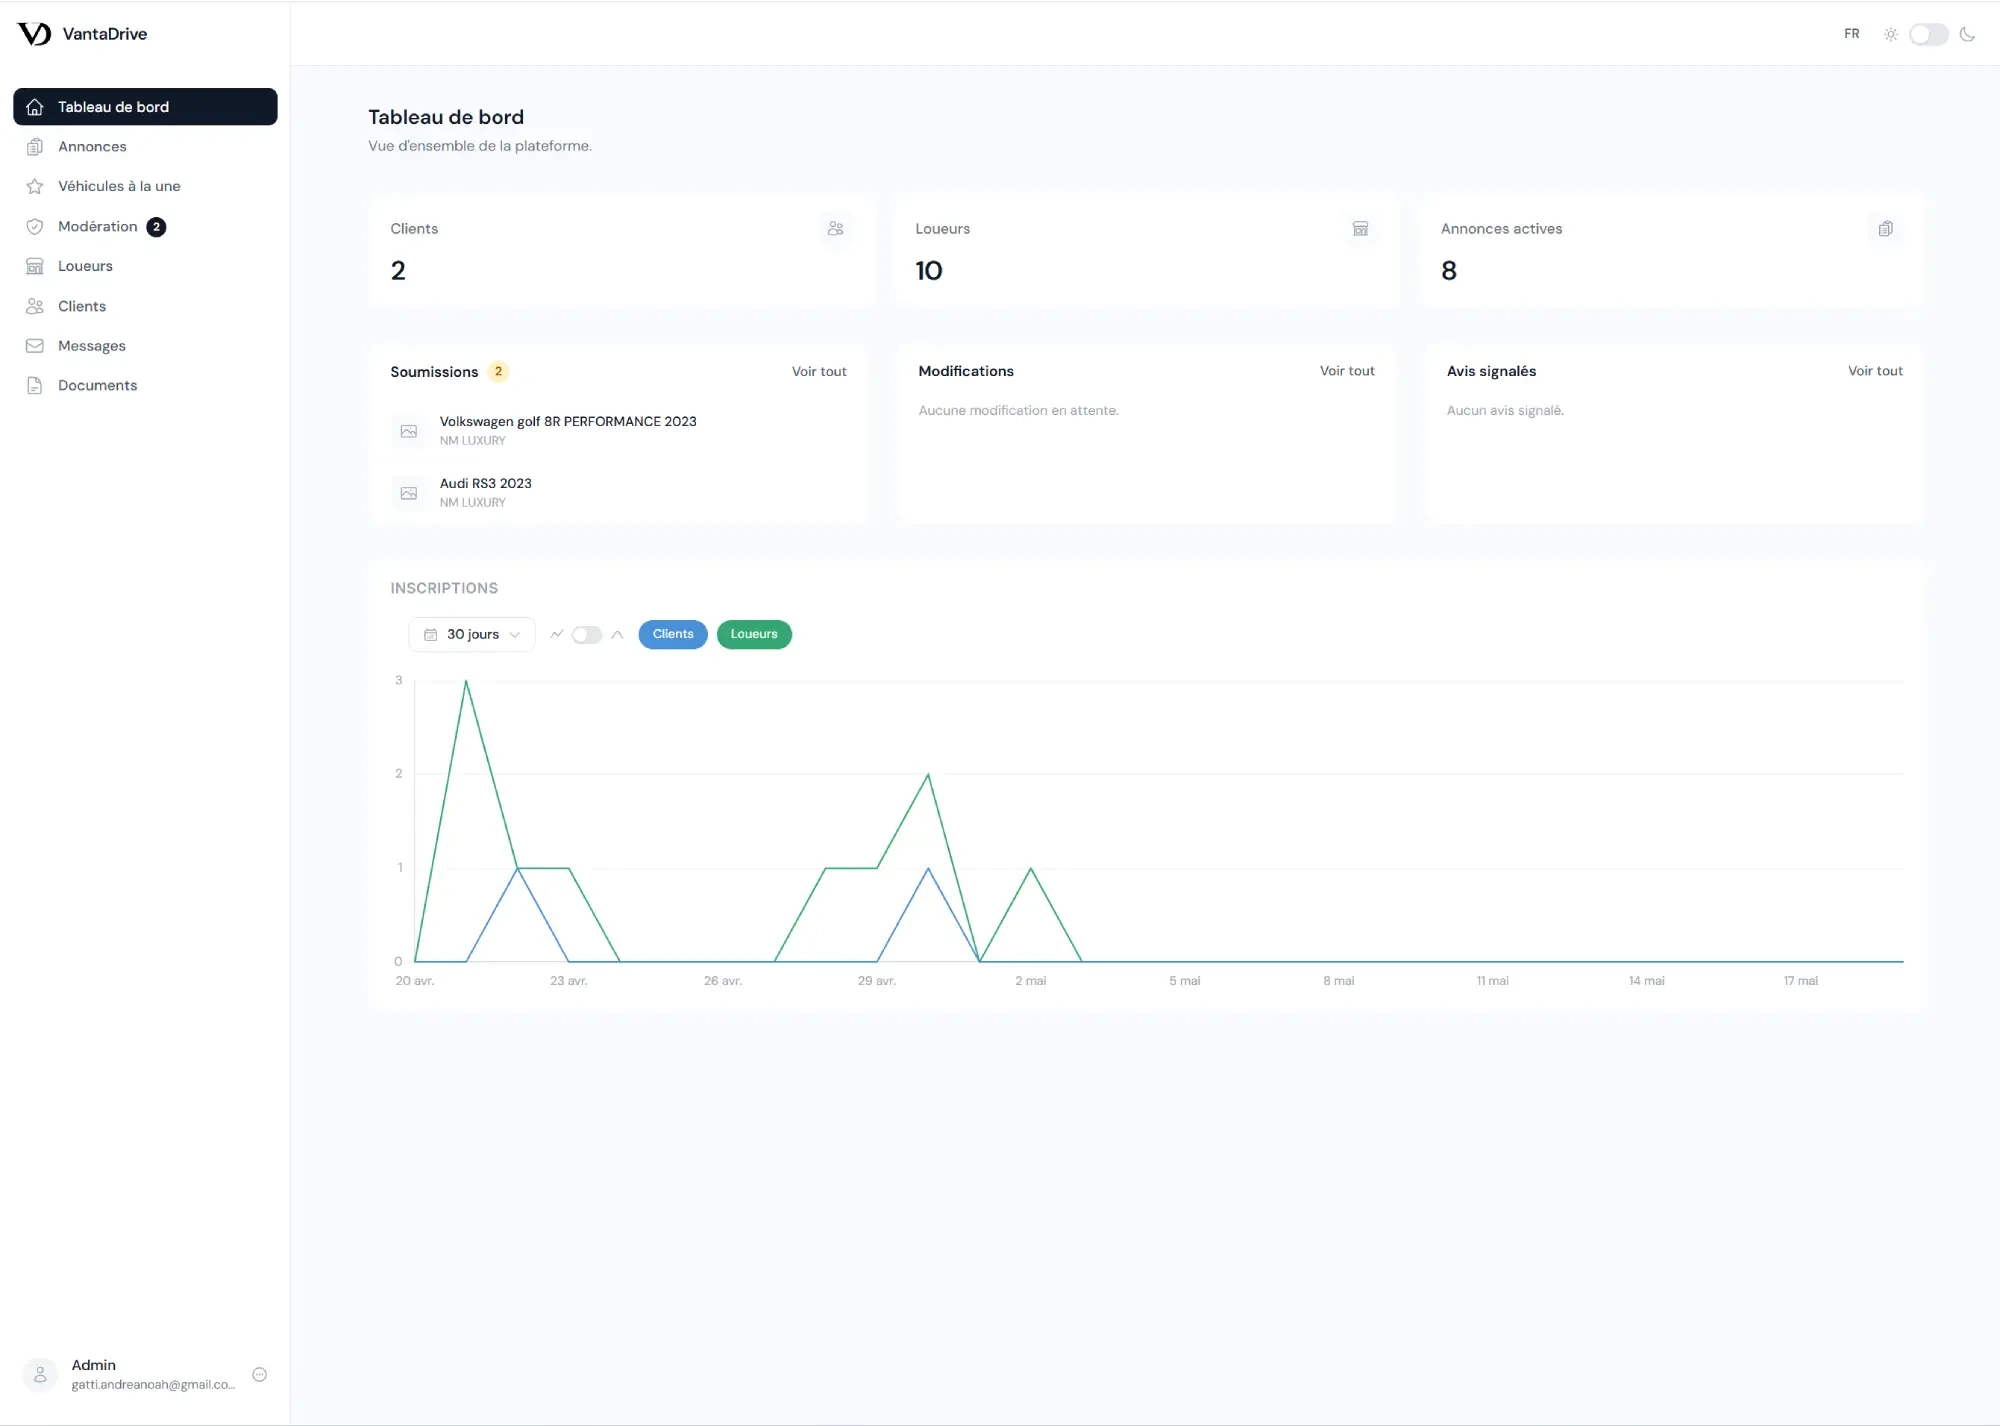Click the VantaDrive logo icon
The width and height of the screenshot is (2000, 1426).
(x=34, y=34)
